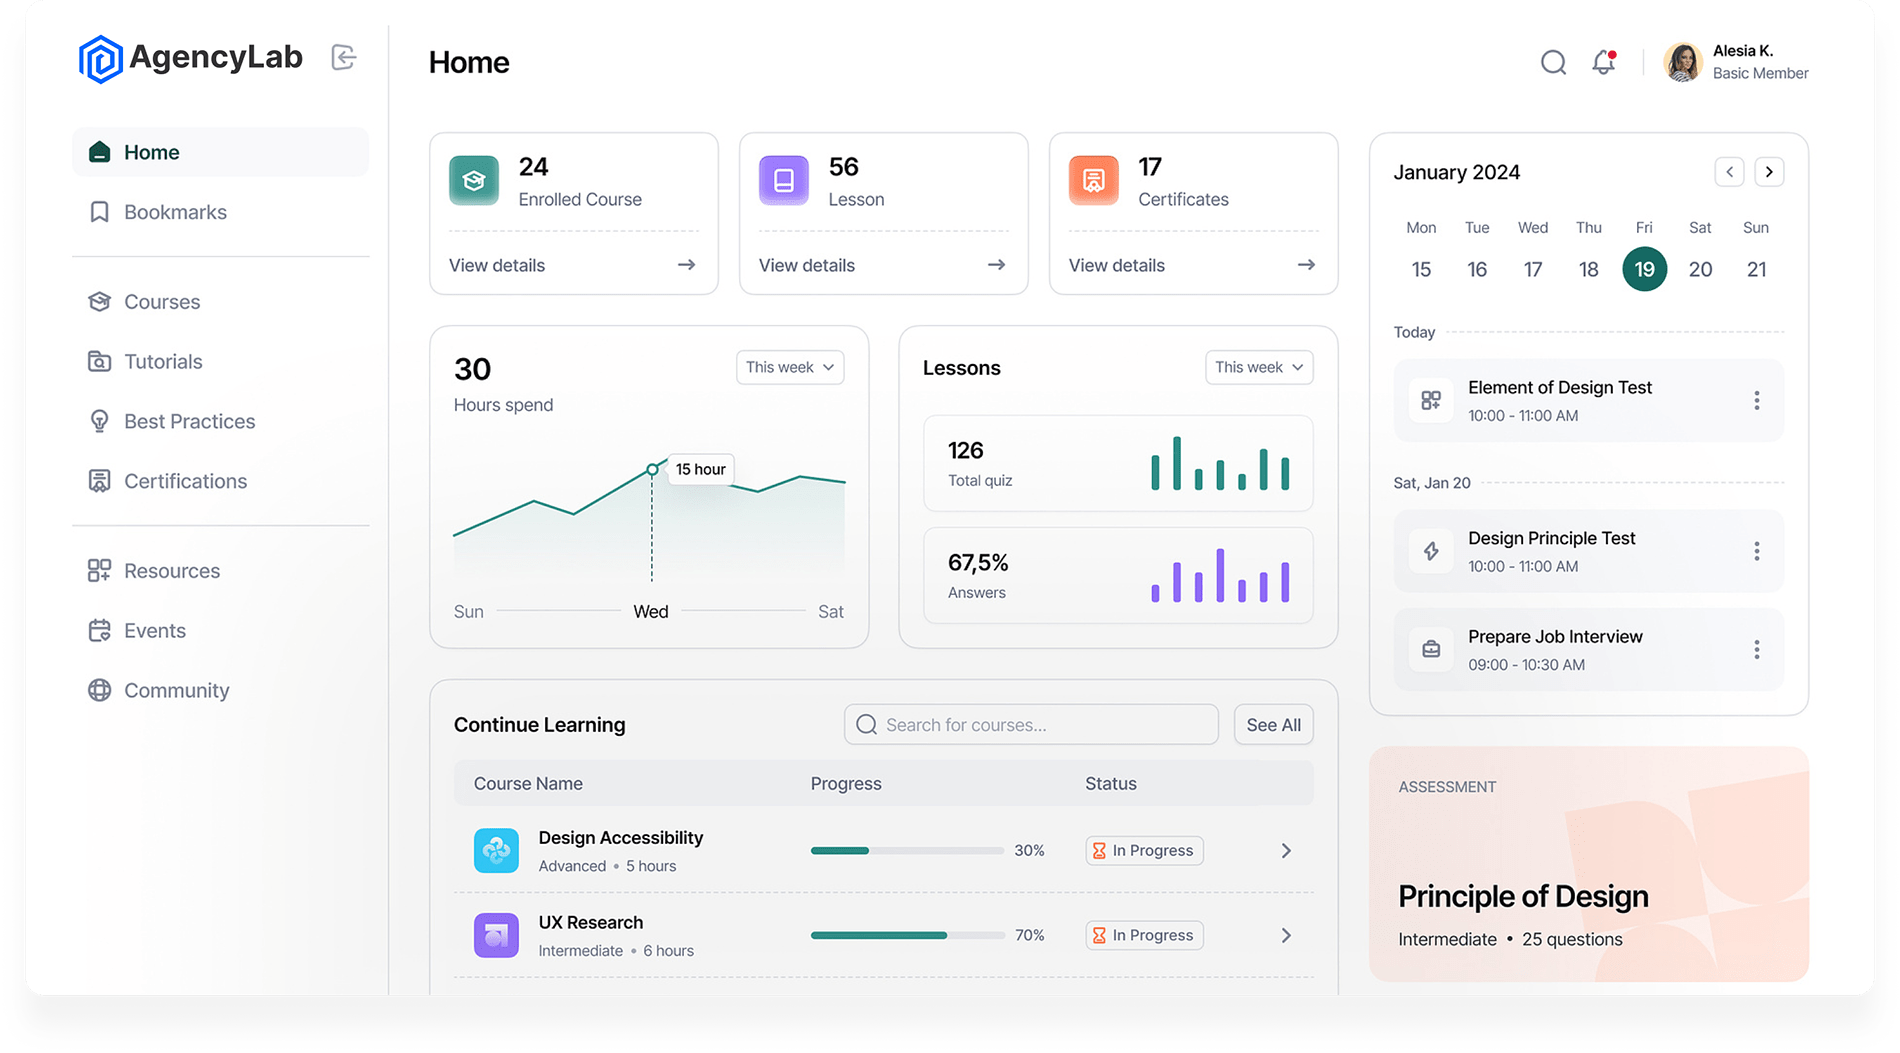Click the search courses input field
Image resolution: width=1900 pixels, height=1053 pixels.
click(x=1030, y=724)
